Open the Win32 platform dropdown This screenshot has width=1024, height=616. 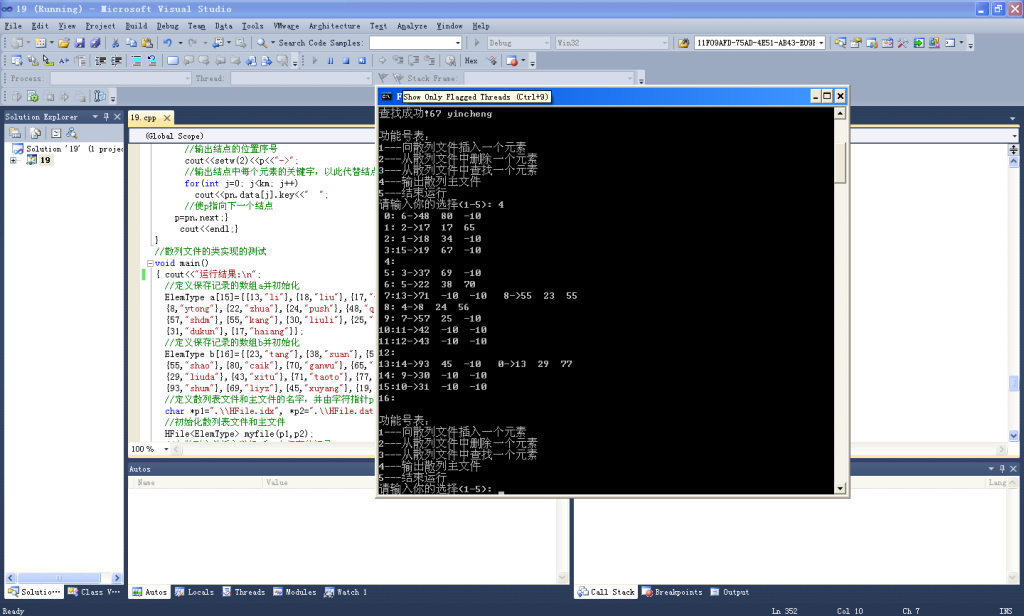pyautogui.click(x=666, y=43)
